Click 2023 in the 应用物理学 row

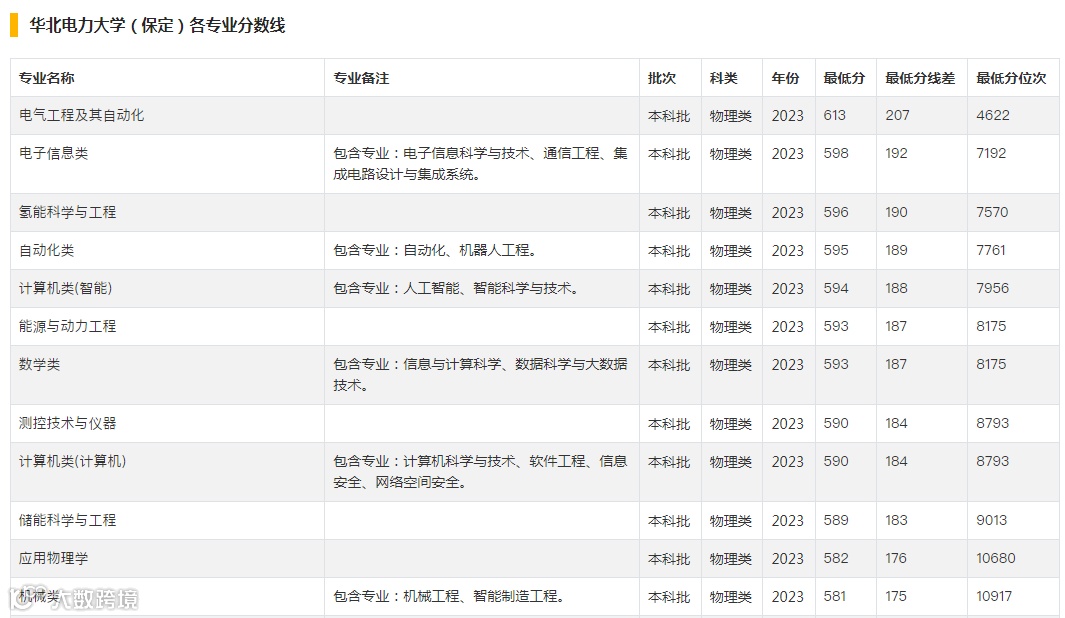[788, 559]
